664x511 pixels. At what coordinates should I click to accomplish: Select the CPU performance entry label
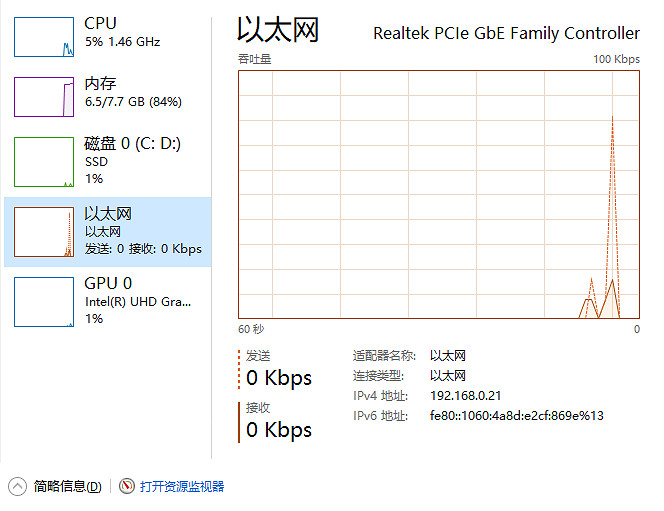tap(100, 23)
